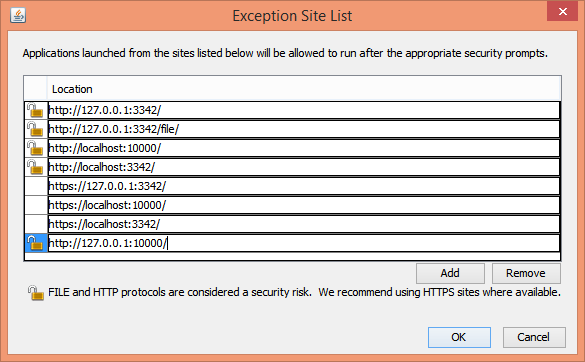Confirm changes with OK button

pyautogui.click(x=459, y=337)
